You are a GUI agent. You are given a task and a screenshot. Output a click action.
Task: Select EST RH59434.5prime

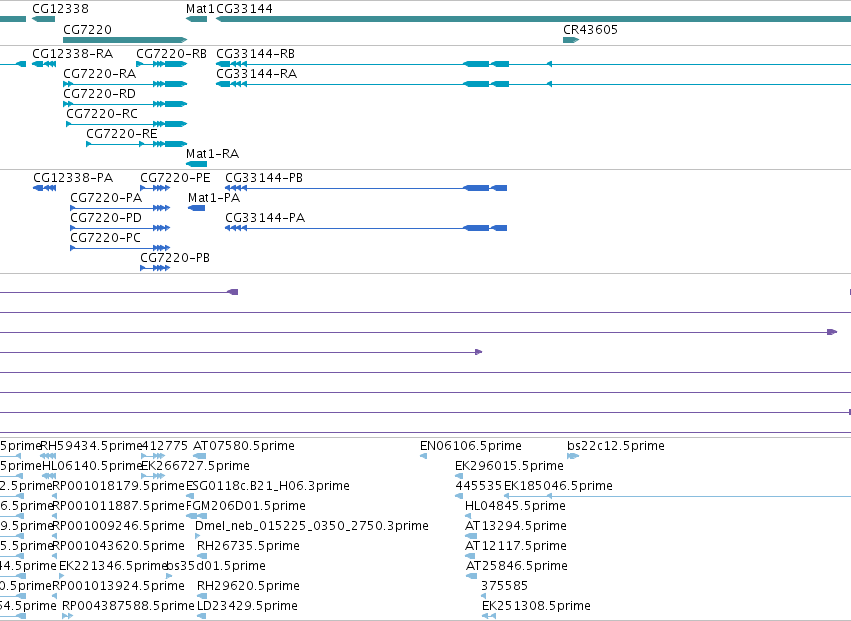[48, 456]
